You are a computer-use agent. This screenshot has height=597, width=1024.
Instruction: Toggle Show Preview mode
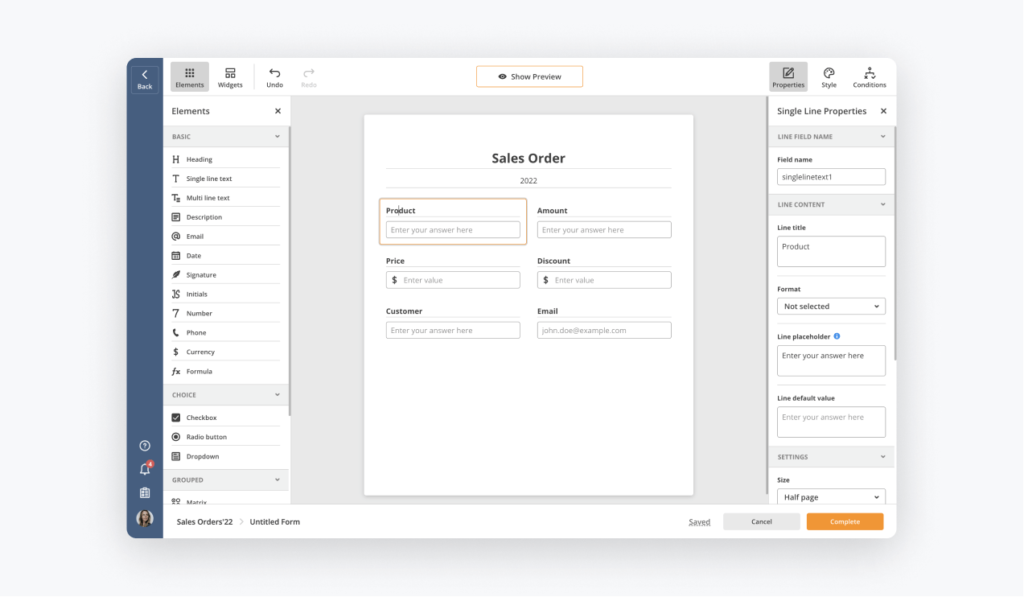pyautogui.click(x=529, y=77)
